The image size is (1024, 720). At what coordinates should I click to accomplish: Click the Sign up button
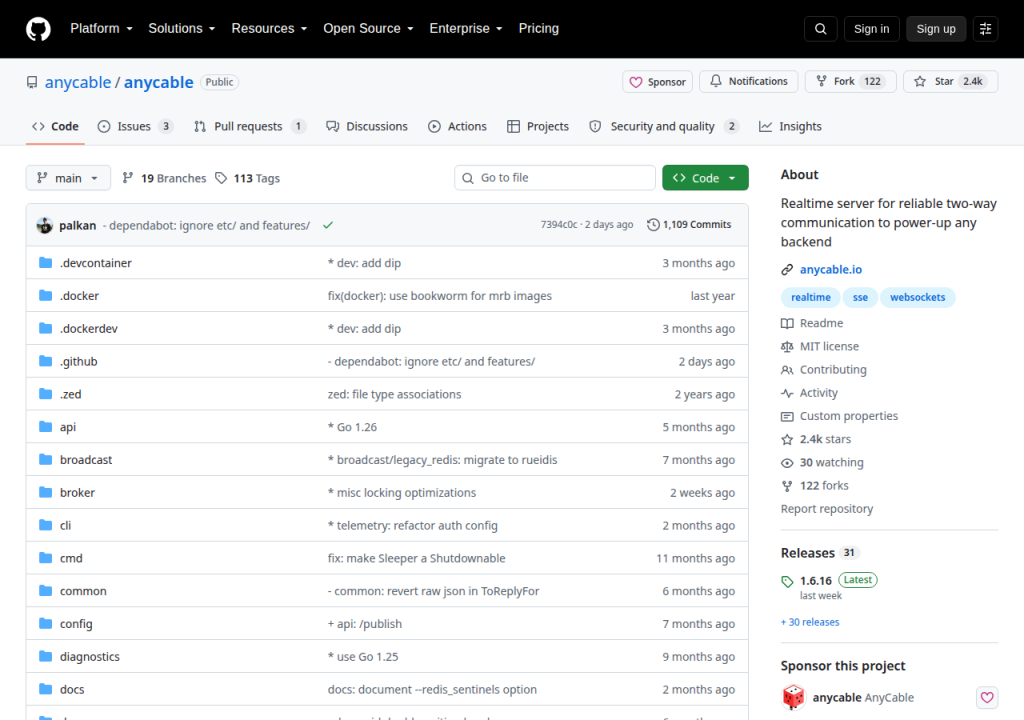[936, 29]
